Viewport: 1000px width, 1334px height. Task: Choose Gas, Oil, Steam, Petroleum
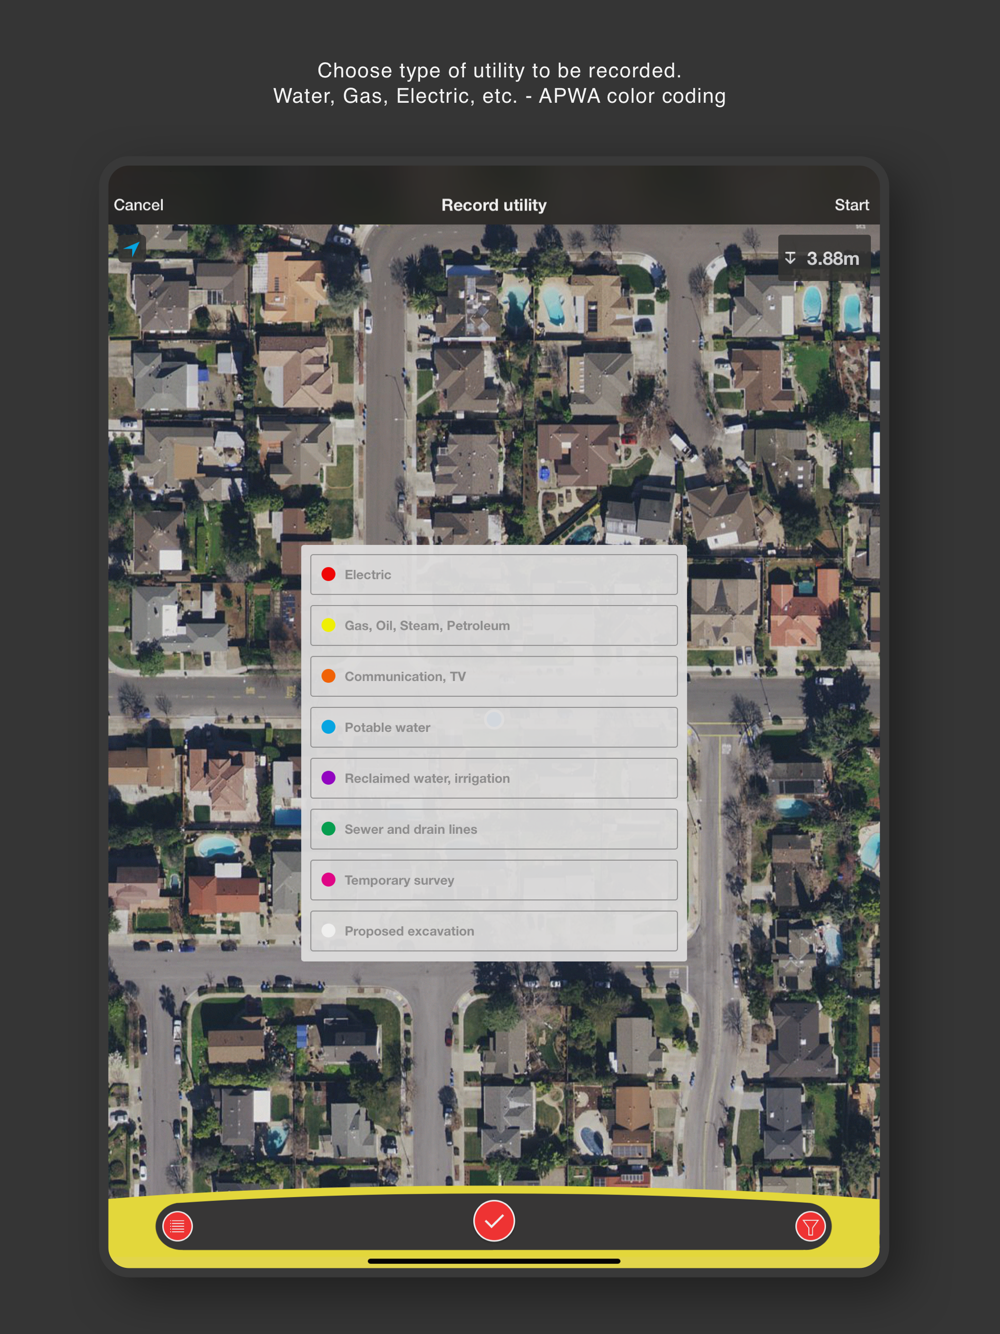[494, 626]
